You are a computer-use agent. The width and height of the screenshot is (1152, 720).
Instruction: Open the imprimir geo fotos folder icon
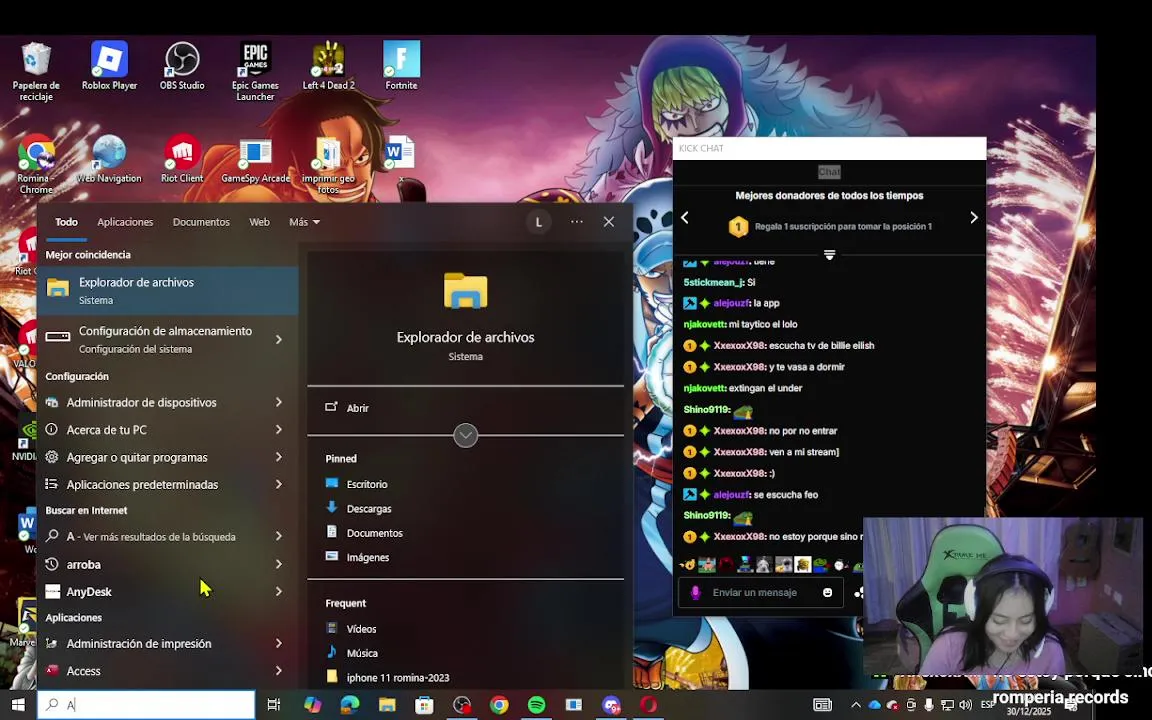coord(328,165)
